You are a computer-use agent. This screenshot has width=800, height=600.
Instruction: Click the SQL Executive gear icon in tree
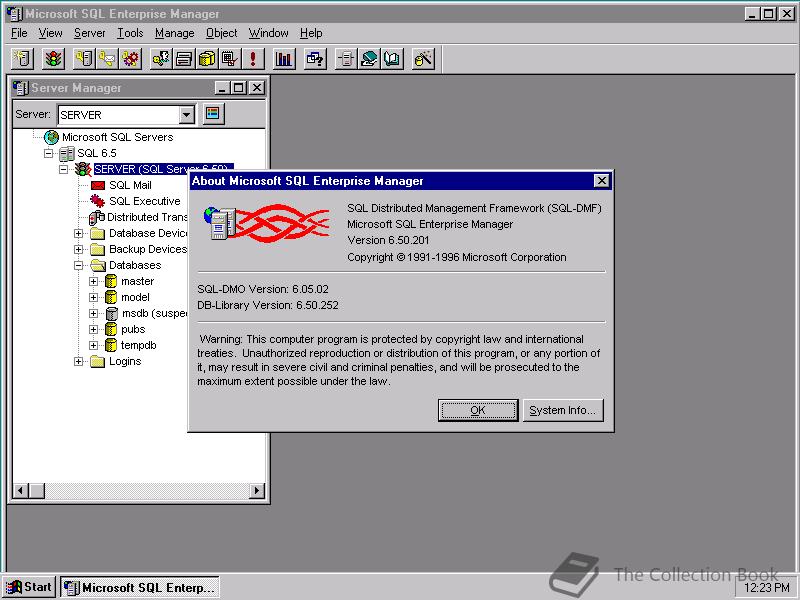(97, 201)
